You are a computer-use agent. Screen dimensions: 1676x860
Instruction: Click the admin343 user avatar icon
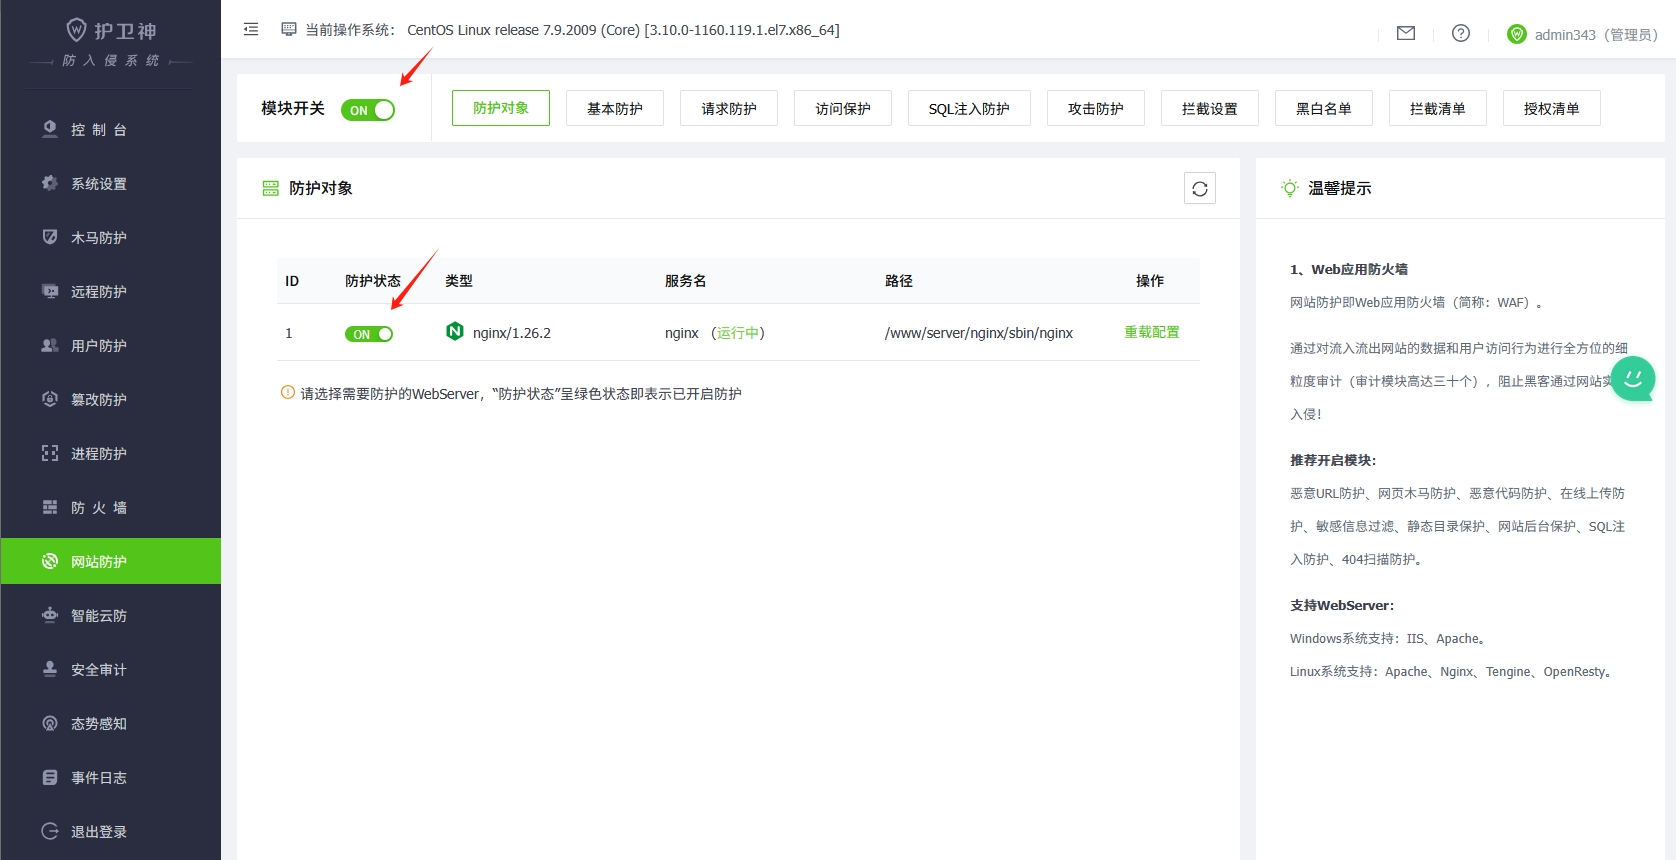tap(1517, 34)
